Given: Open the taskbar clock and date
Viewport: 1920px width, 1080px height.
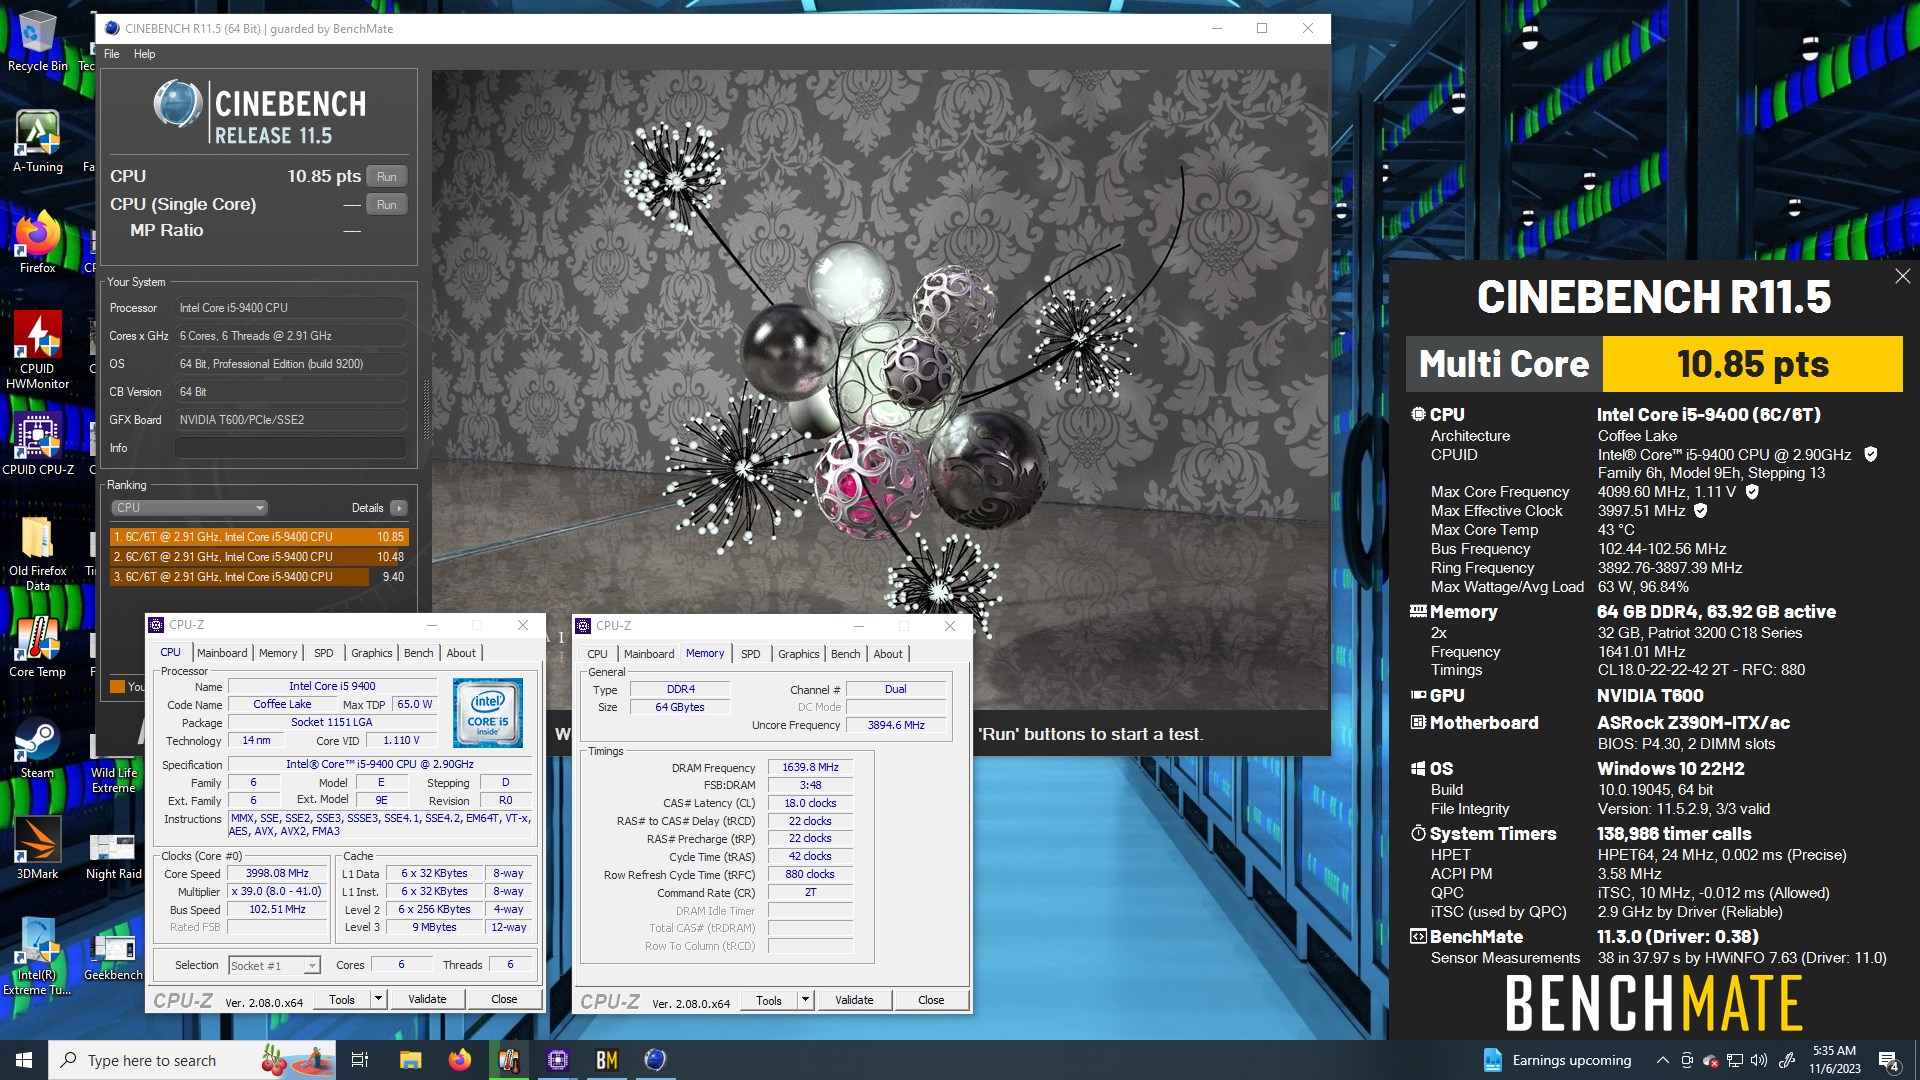Looking at the screenshot, I should coord(1834,1060).
